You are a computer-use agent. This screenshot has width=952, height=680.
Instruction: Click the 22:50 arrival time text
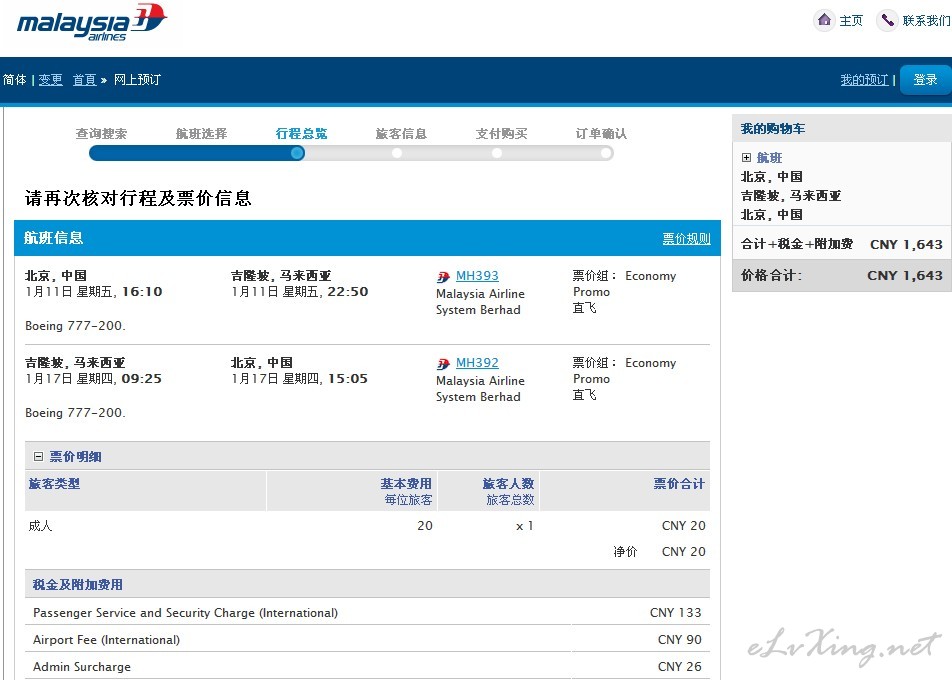point(348,291)
